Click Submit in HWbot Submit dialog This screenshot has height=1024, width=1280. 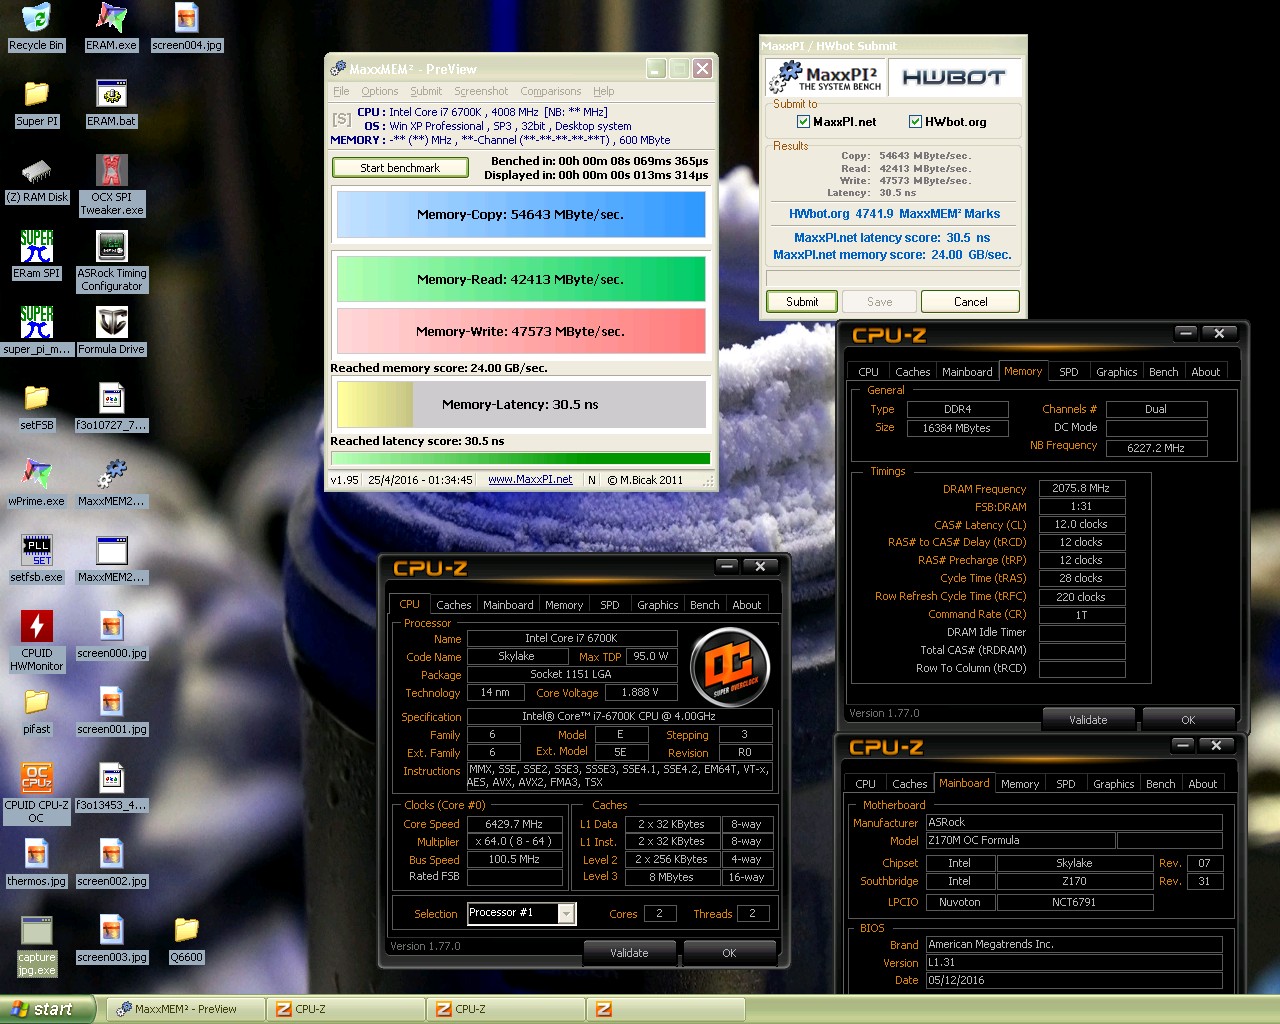point(802,302)
